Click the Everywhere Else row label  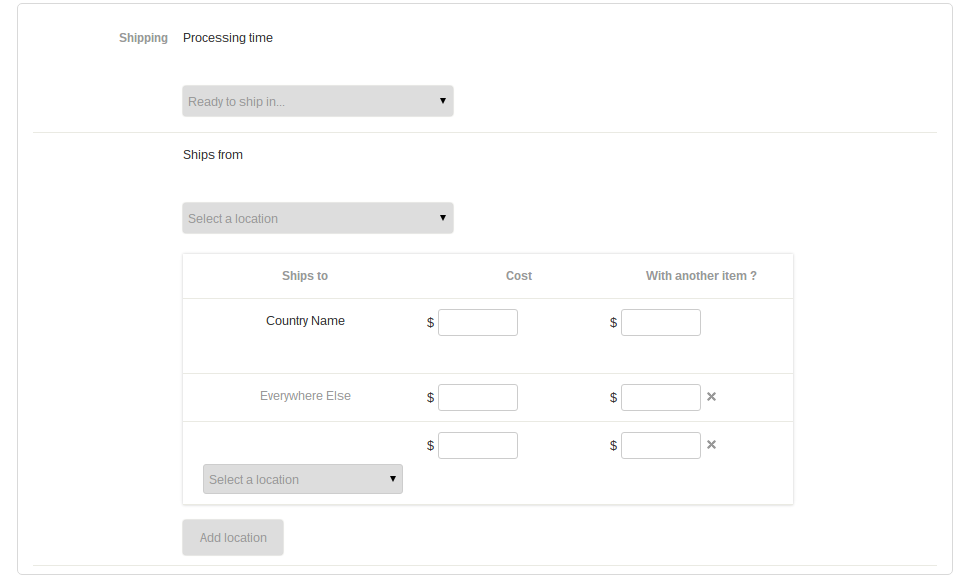(305, 396)
